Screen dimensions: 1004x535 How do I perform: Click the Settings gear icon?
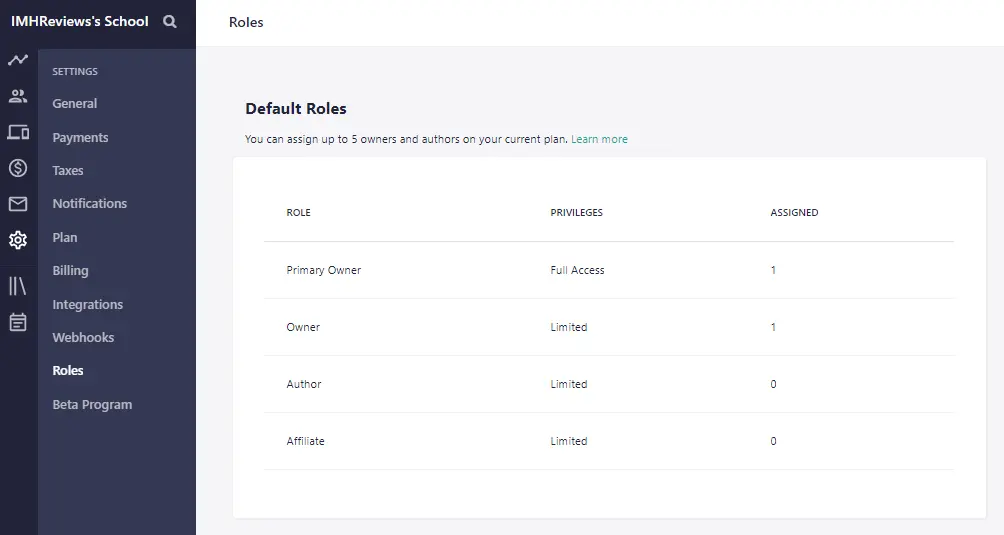[x=18, y=240]
